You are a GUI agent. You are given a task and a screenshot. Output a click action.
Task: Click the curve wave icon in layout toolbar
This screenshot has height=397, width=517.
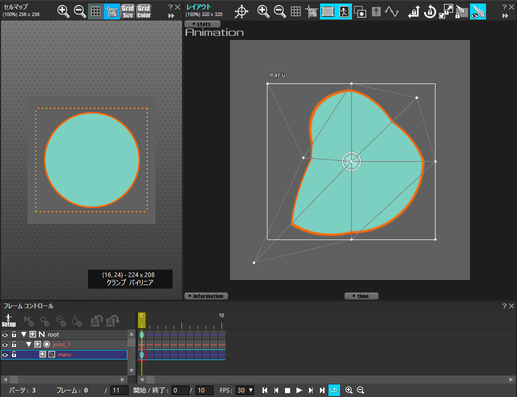pyautogui.click(x=392, y=12)
